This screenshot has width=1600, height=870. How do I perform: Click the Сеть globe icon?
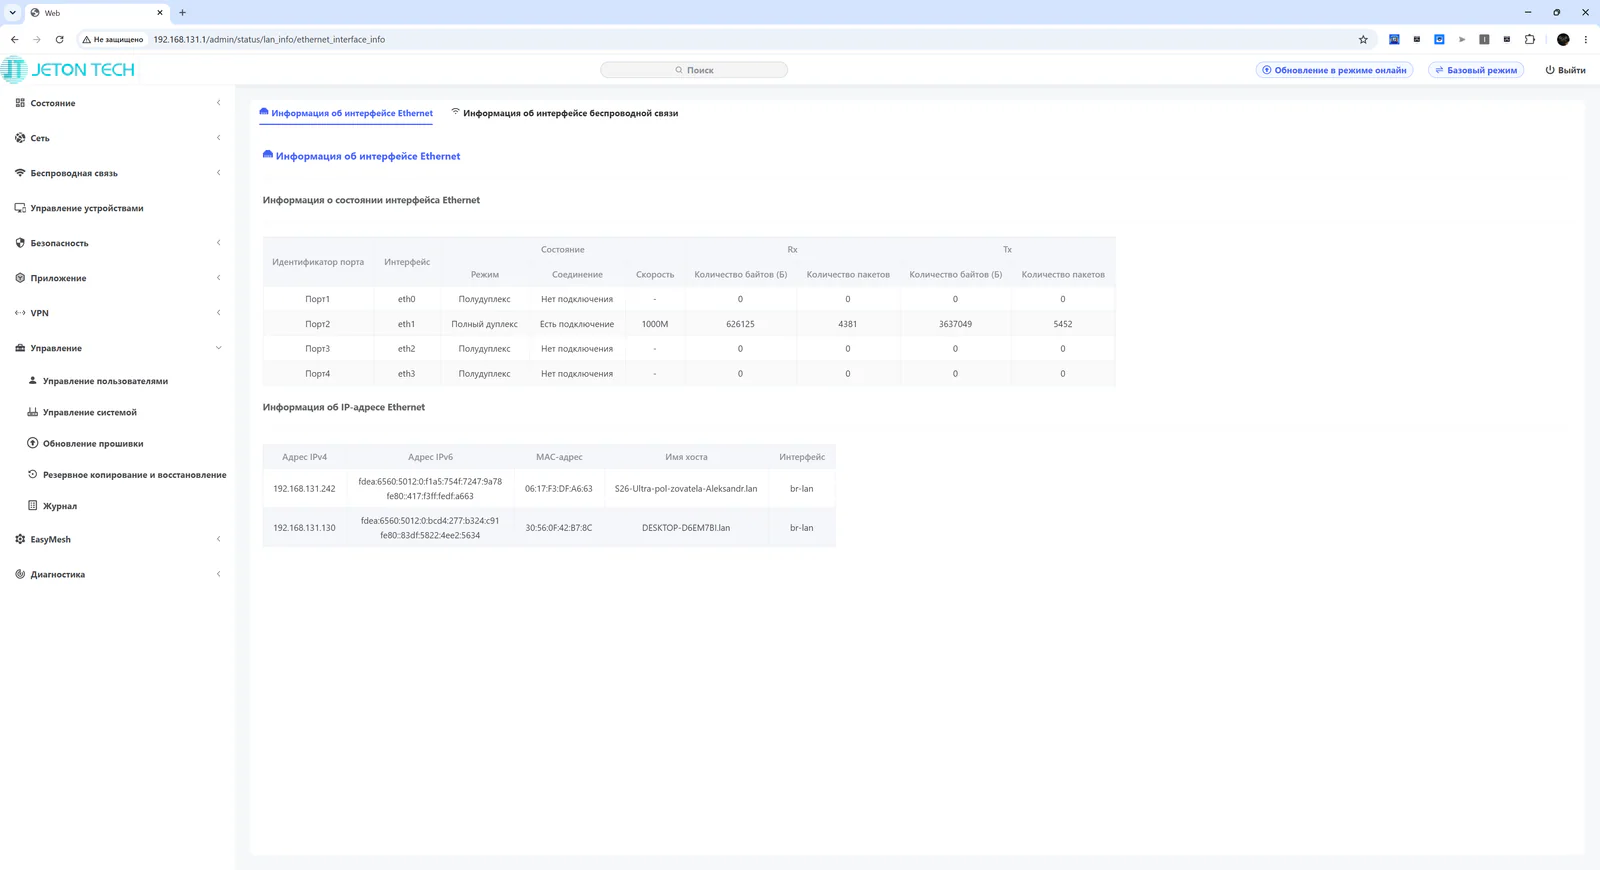point(20,138)
